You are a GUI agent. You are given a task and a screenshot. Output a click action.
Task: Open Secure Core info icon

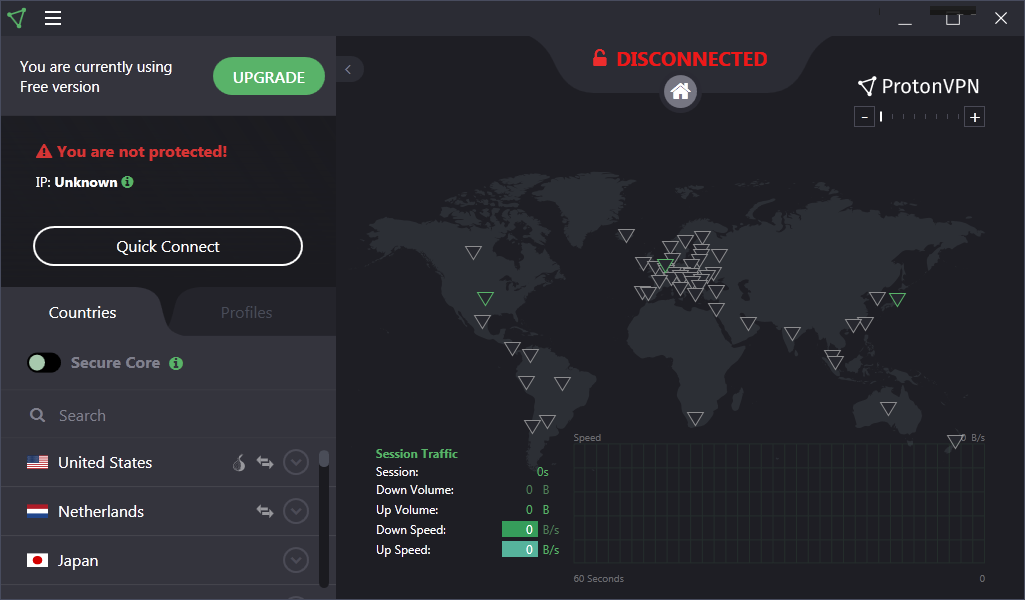[x=176, y=363]
